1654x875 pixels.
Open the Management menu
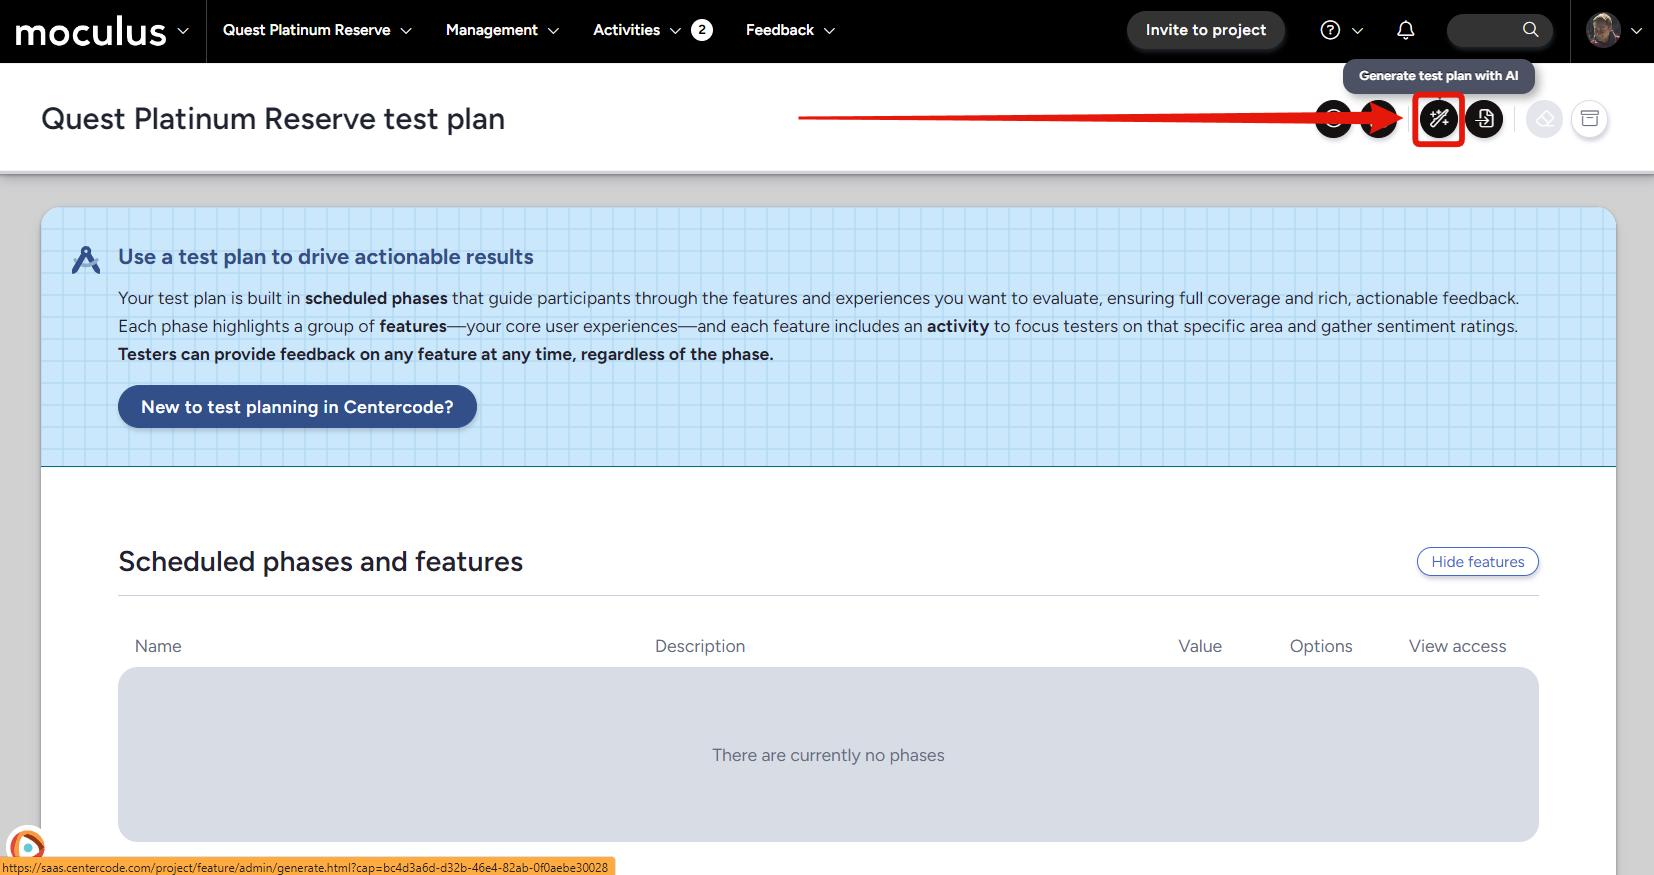click(x=502, y=30)
